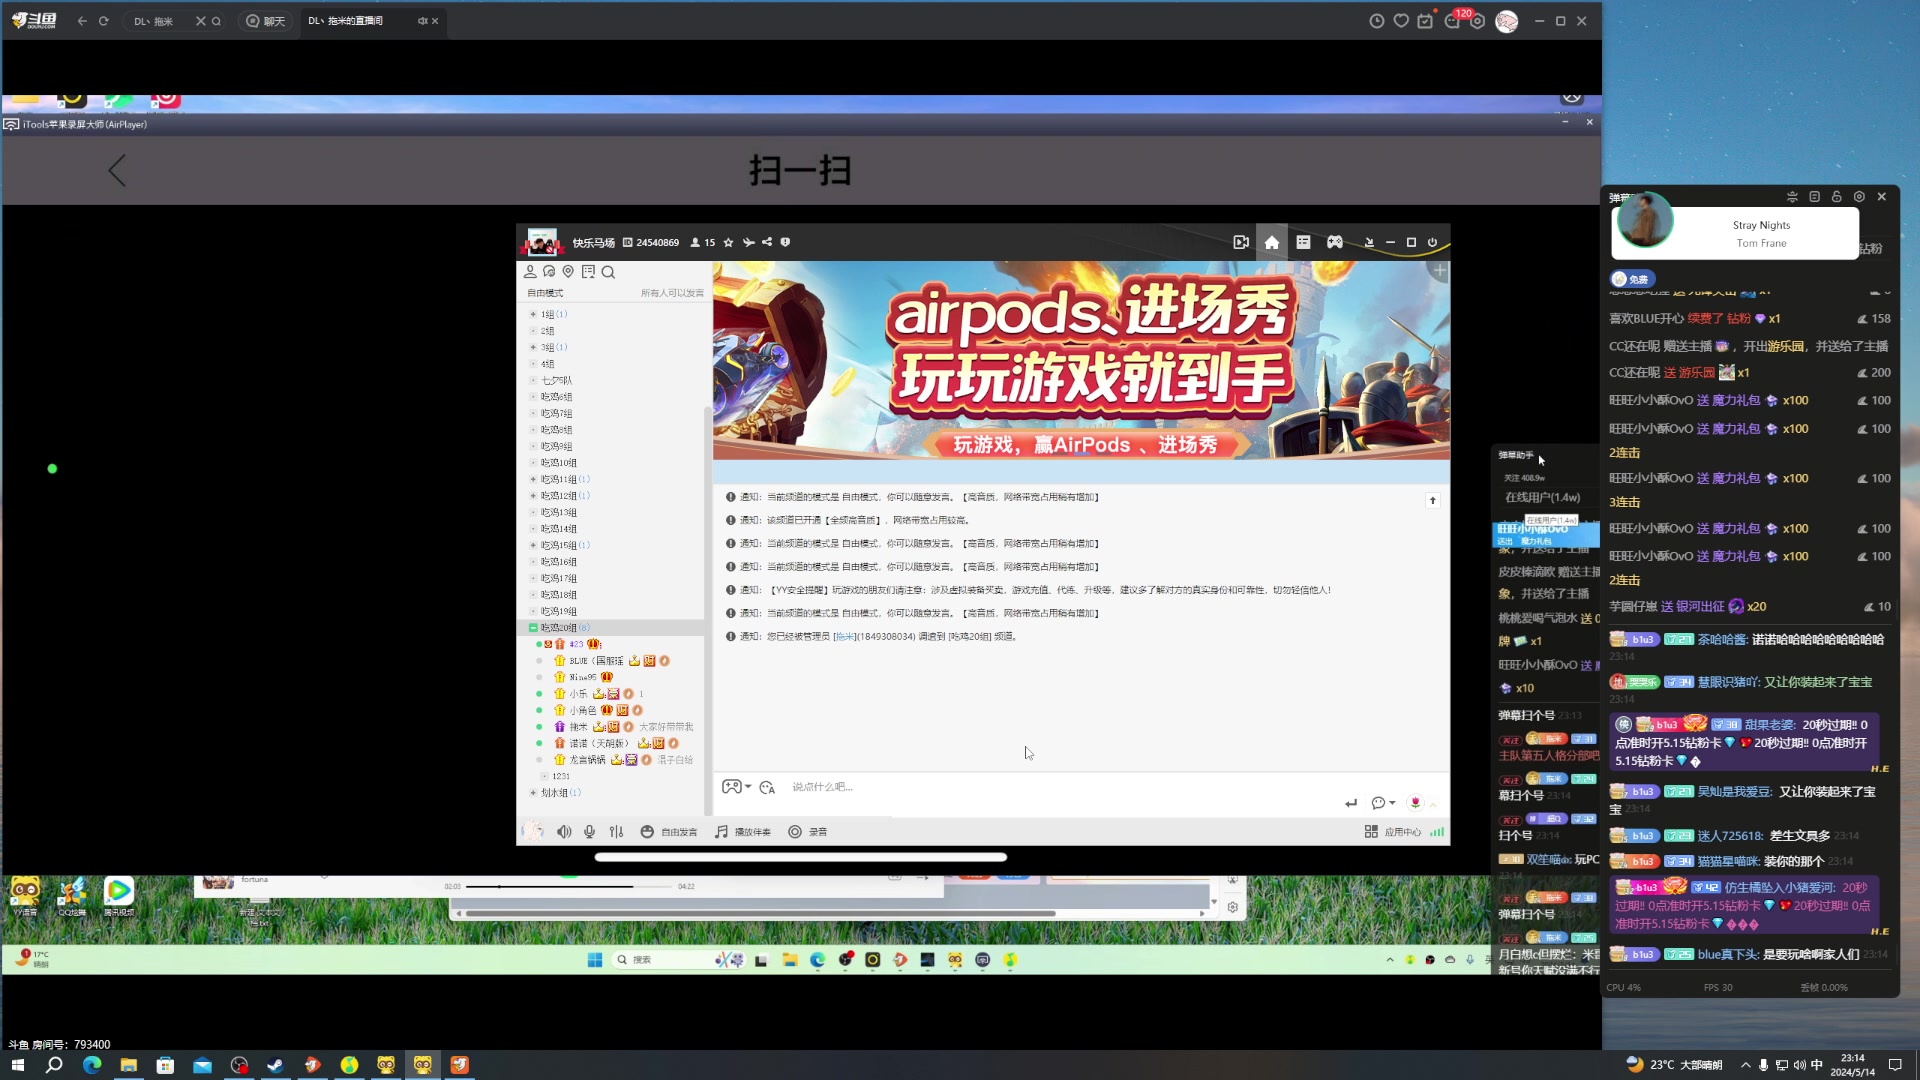Click the lock icon on the danmaku panel
This screenshot has height=1080, width=1920.
1836,196
